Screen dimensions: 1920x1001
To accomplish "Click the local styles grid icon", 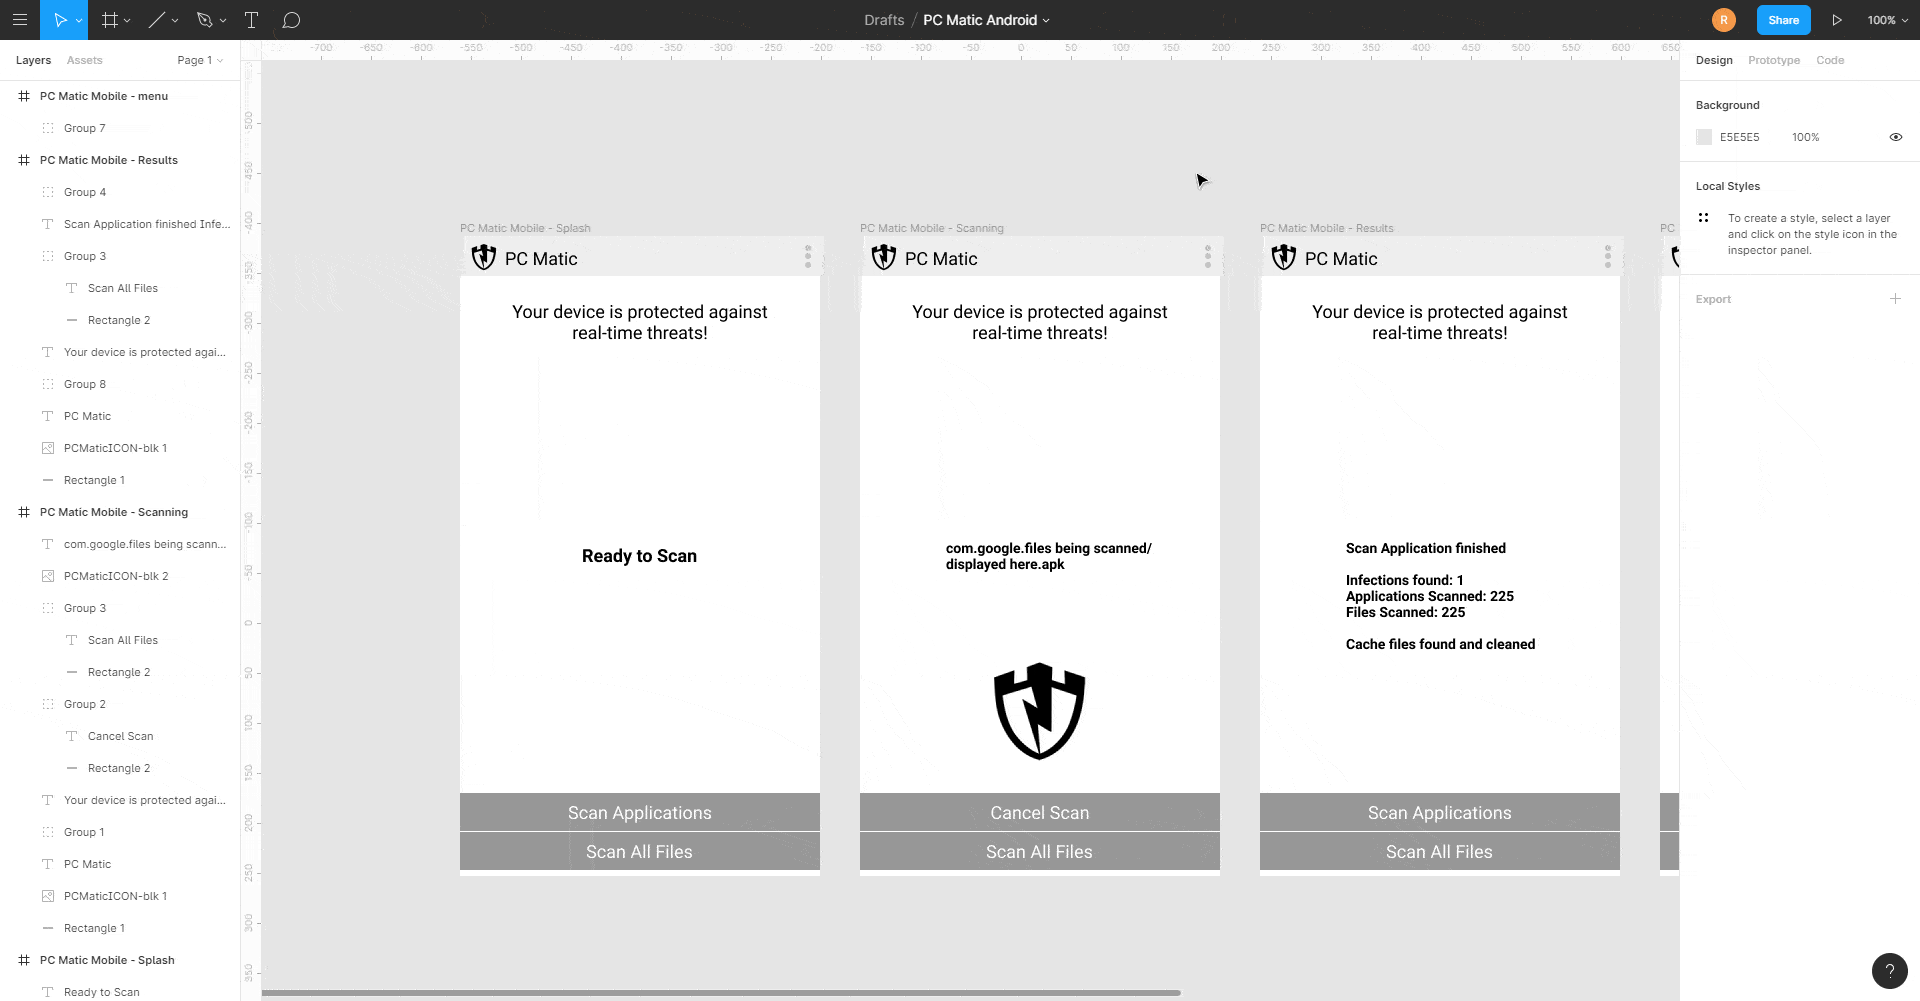I will [x=1703, y=217].
